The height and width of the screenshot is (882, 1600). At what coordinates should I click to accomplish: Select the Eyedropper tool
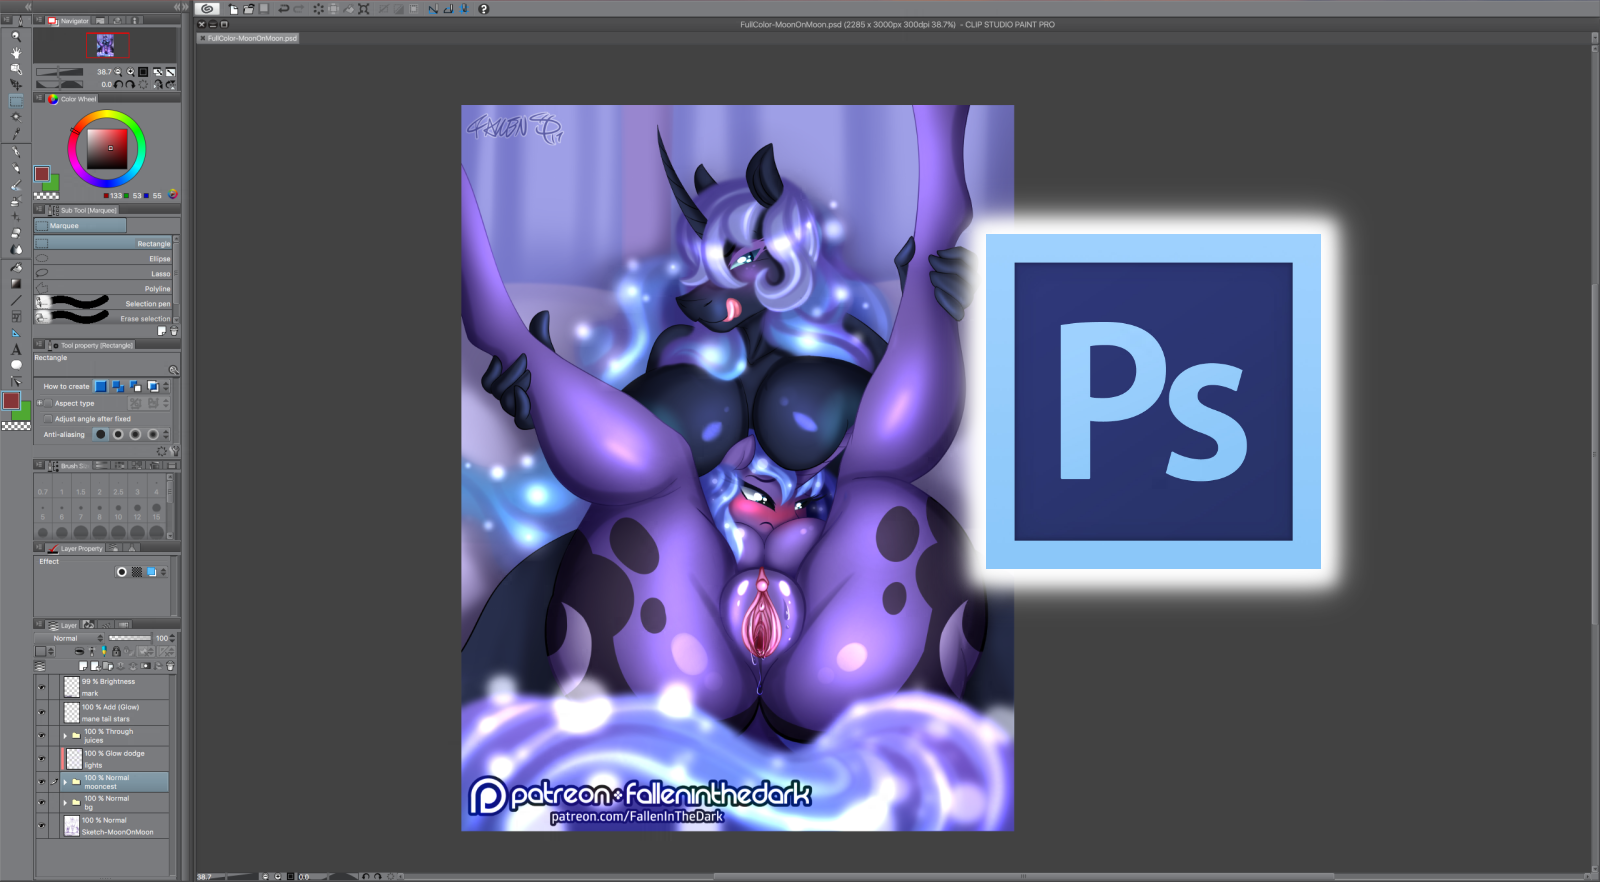click(16, 133)
